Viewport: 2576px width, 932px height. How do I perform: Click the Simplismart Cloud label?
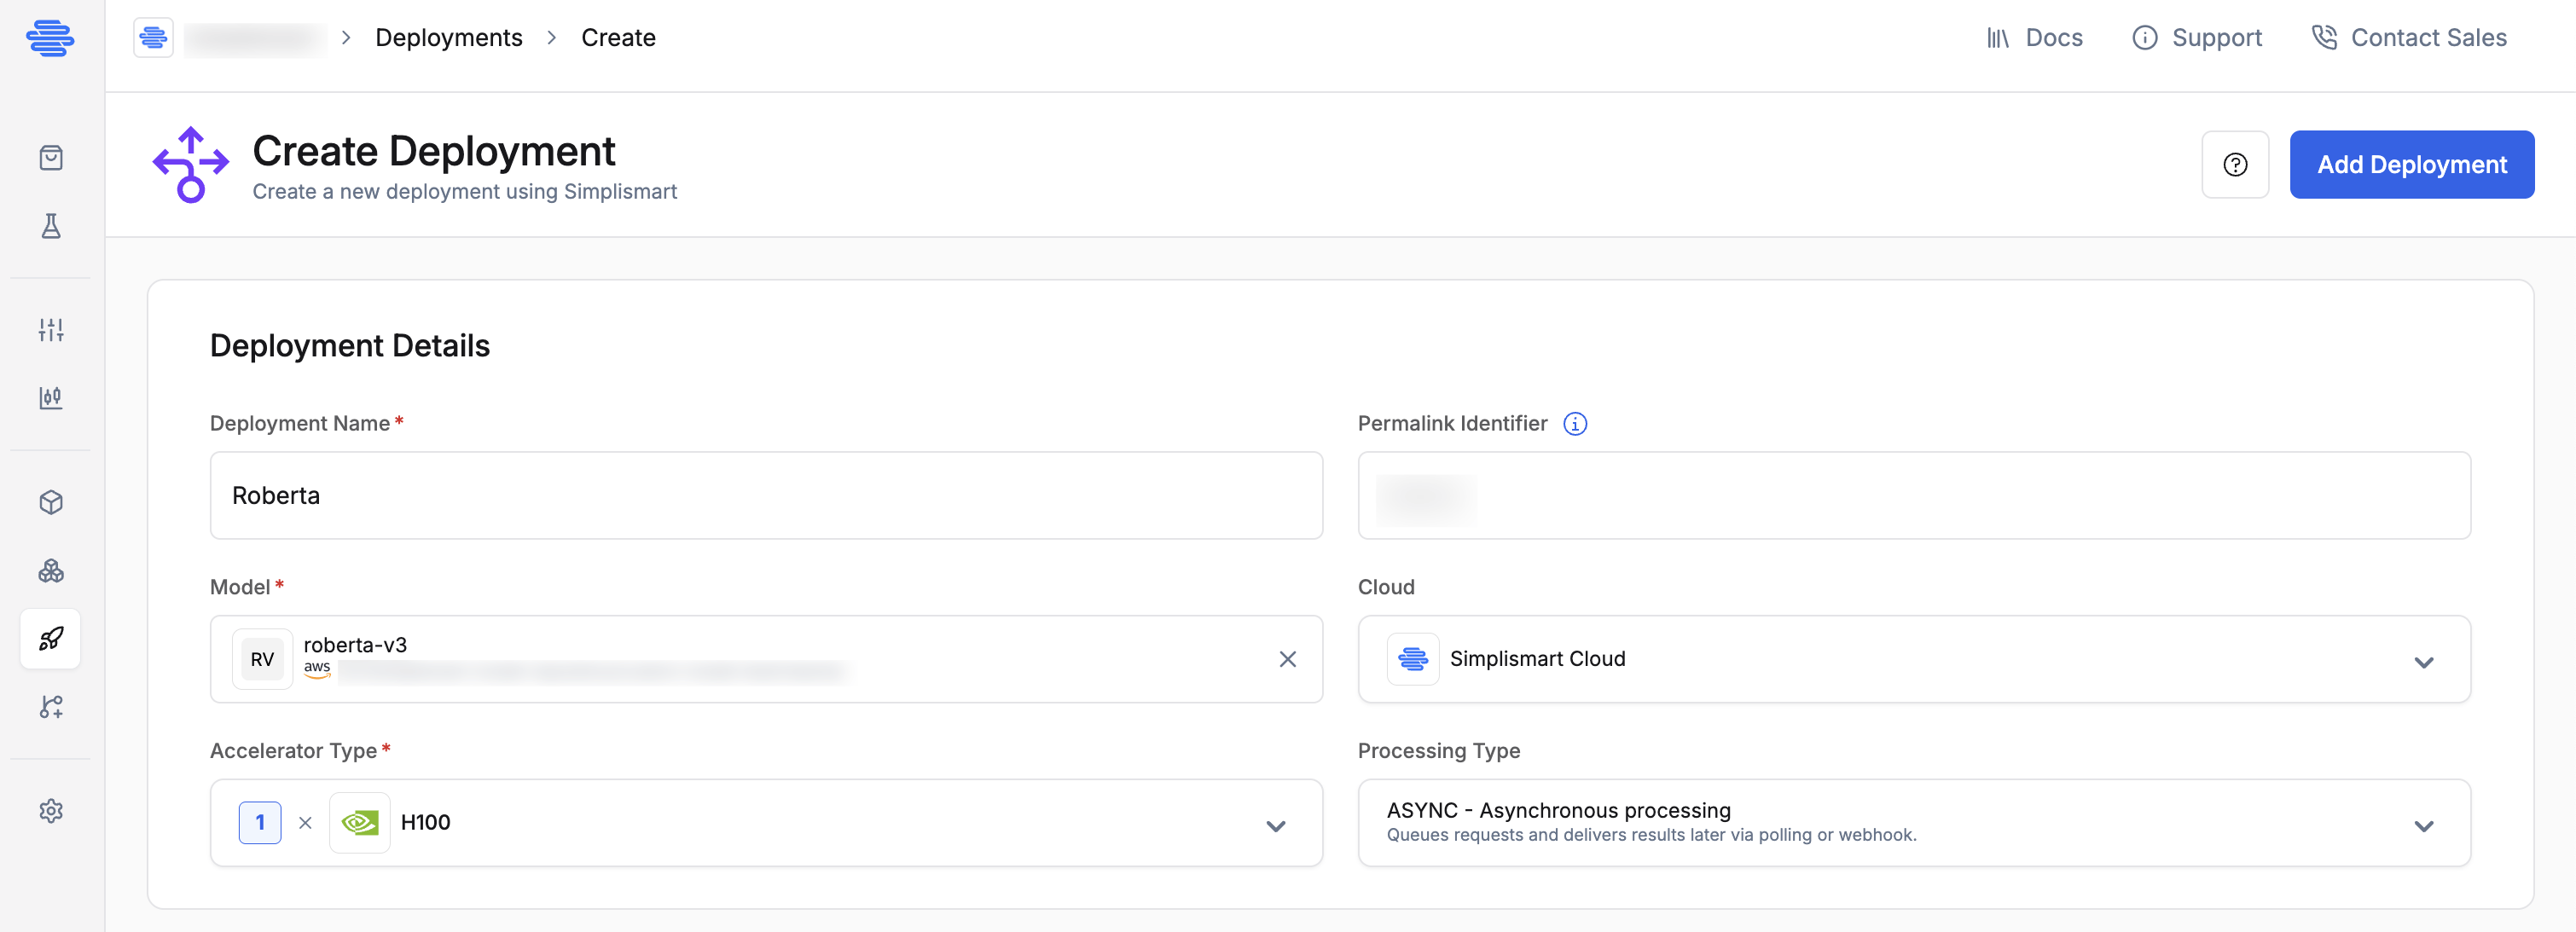point(1538,659)
